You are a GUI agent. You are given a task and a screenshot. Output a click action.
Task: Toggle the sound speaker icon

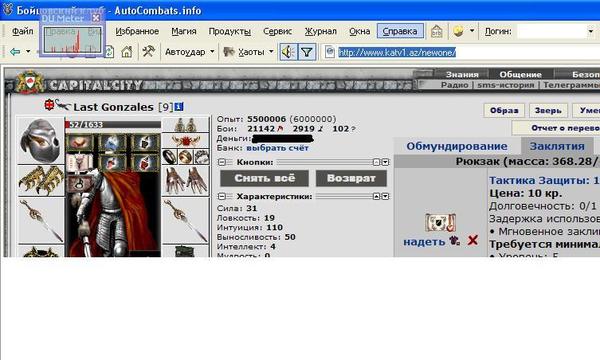click(288, 52)
